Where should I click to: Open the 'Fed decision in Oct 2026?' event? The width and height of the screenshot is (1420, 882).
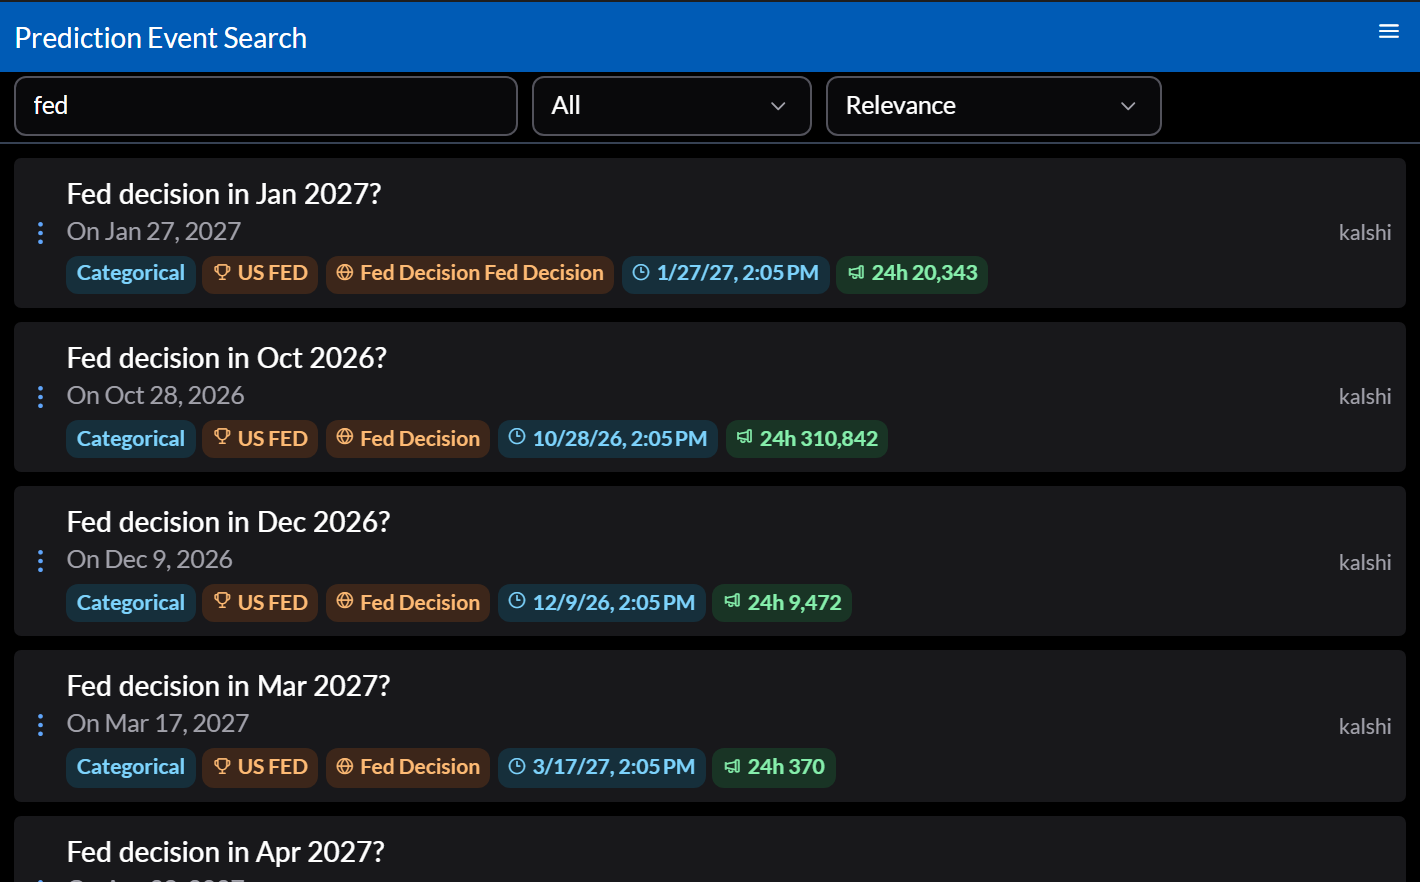[227, 358]
